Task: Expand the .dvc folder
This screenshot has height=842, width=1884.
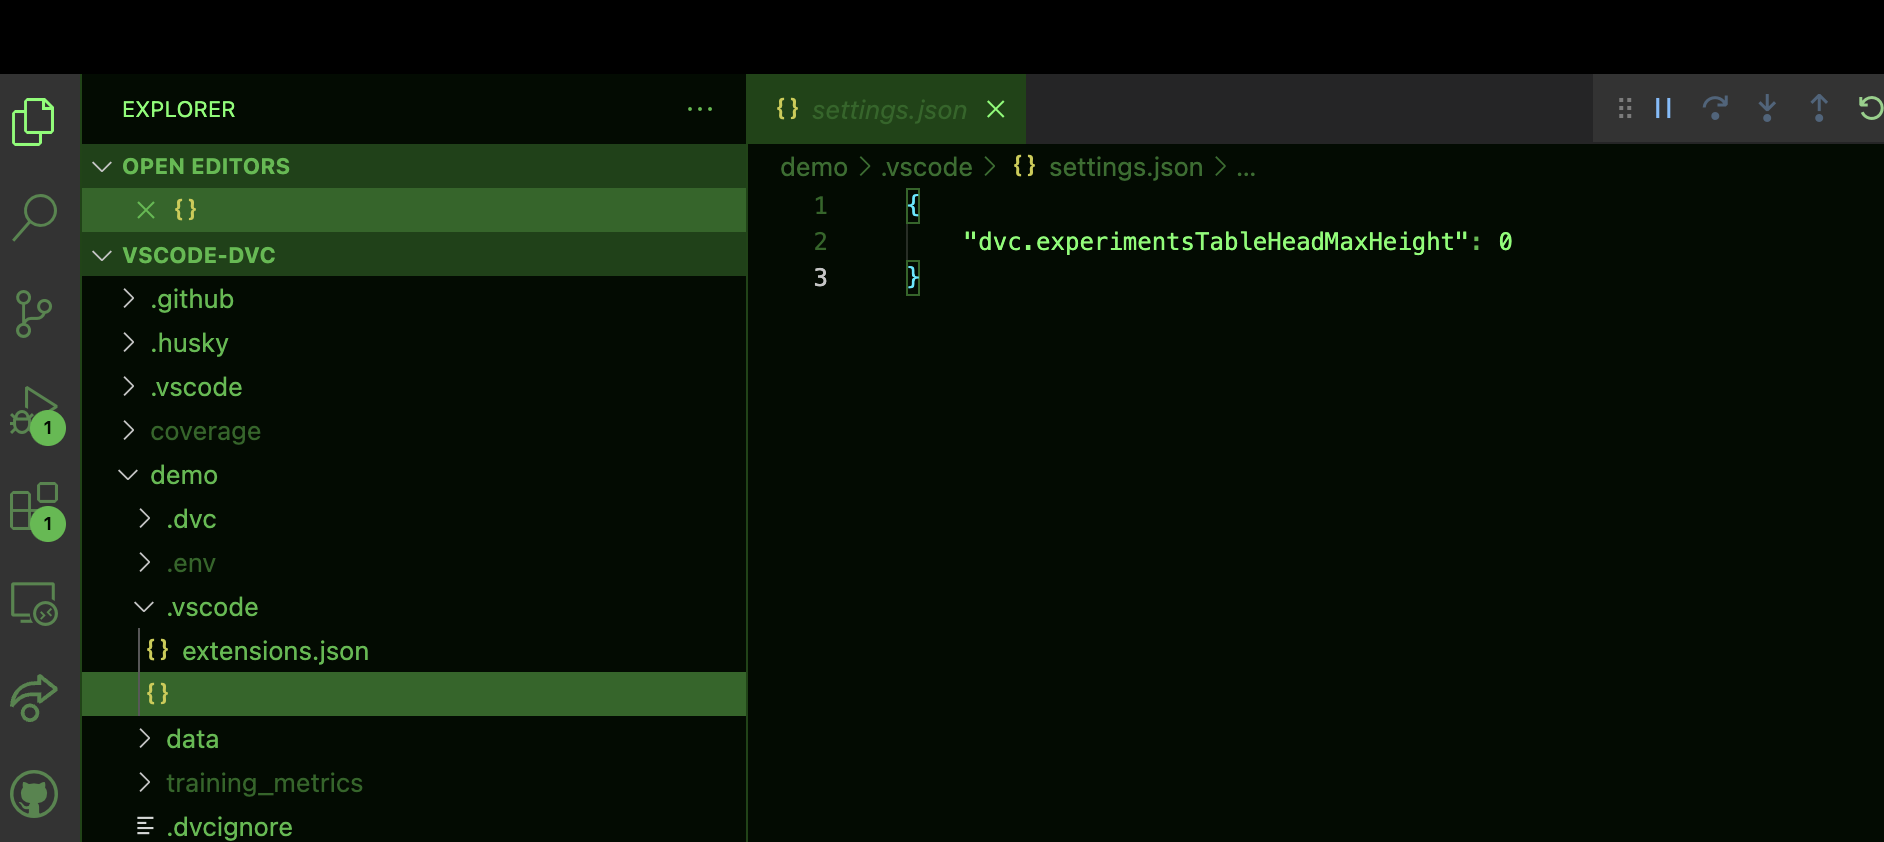Action: pyautogui.click(x=145, y=519)
